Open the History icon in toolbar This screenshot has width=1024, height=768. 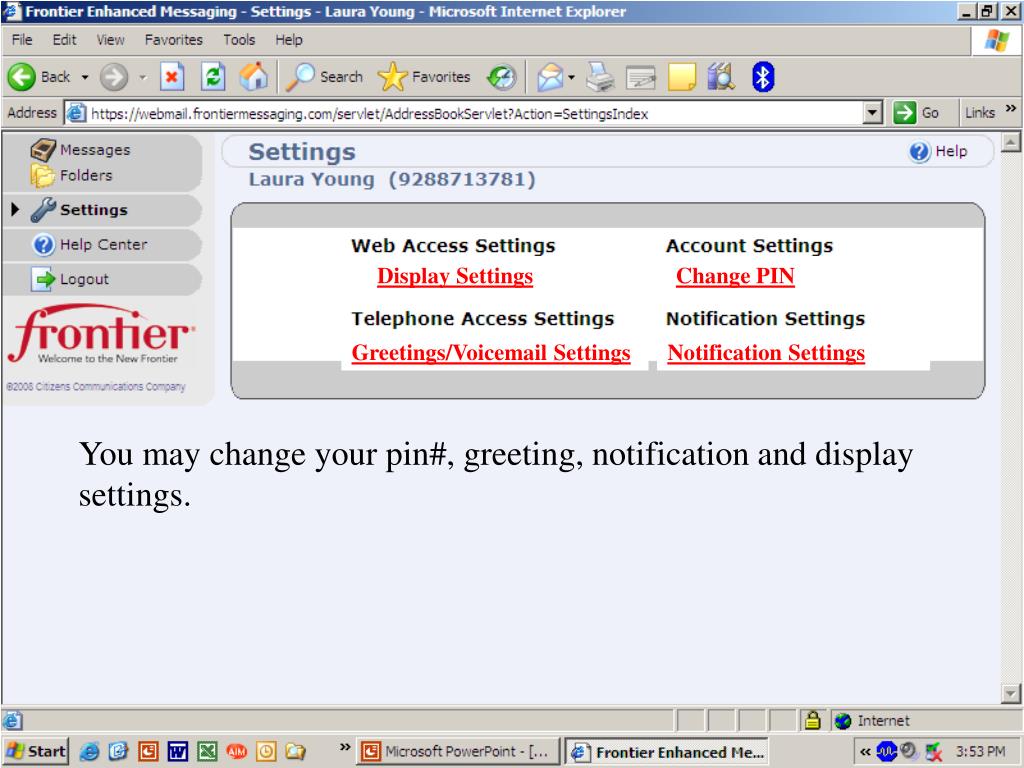502,77
